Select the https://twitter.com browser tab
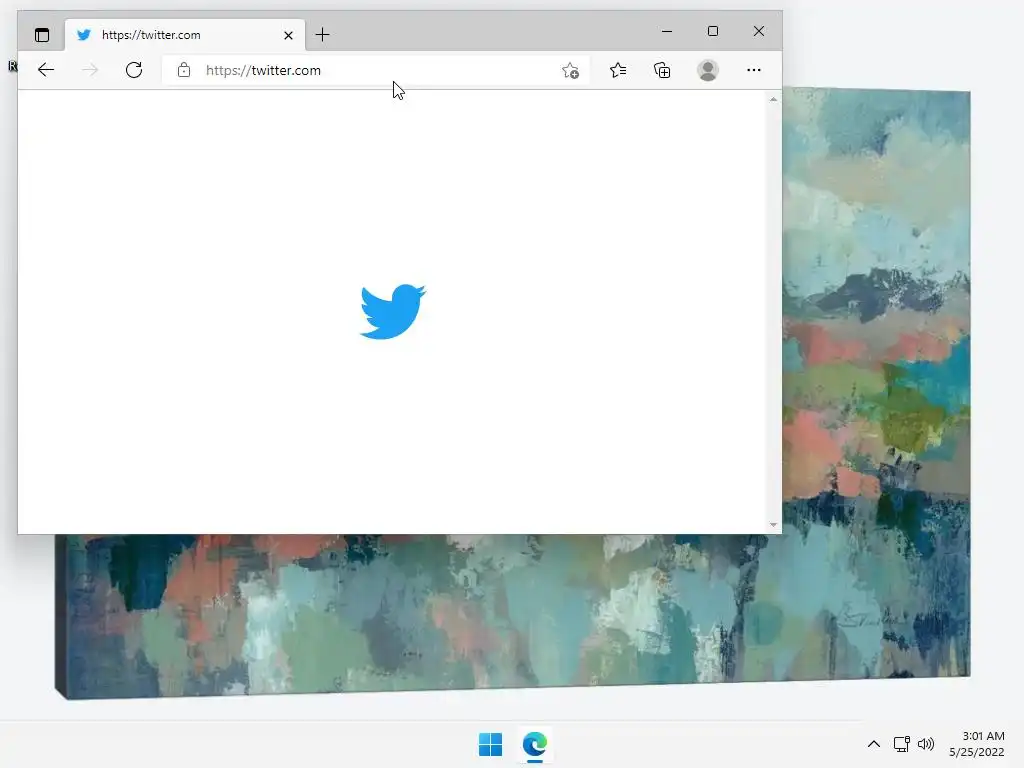Image resolution: width=1024 pixels, height=768 pixels. pyautogui.click(x=185, y=35)
